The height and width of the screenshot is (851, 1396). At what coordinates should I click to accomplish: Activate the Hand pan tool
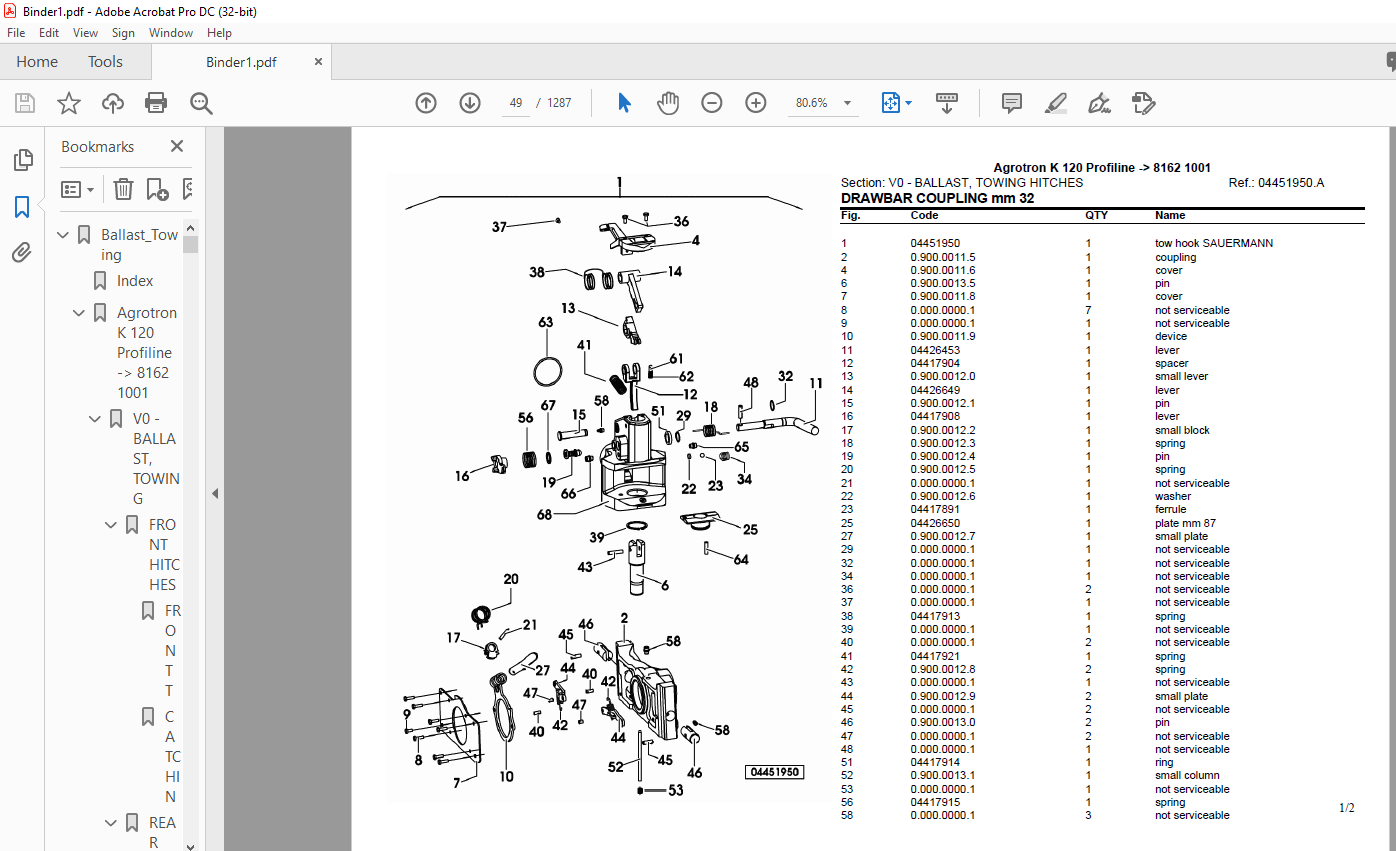[x=667, y=103]
